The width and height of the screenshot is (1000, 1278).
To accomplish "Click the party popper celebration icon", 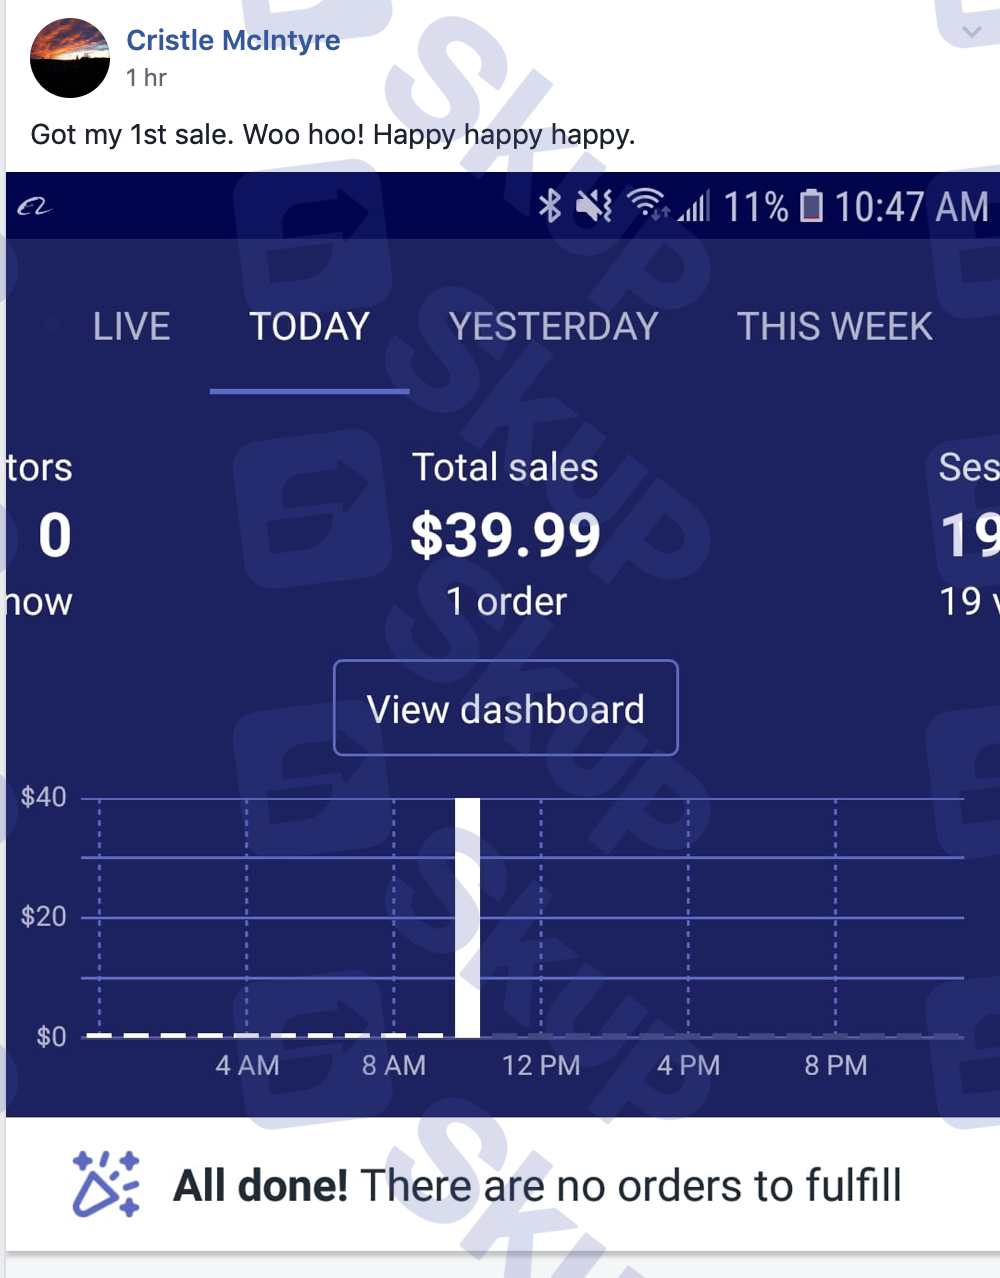I will coord(105,1184).
